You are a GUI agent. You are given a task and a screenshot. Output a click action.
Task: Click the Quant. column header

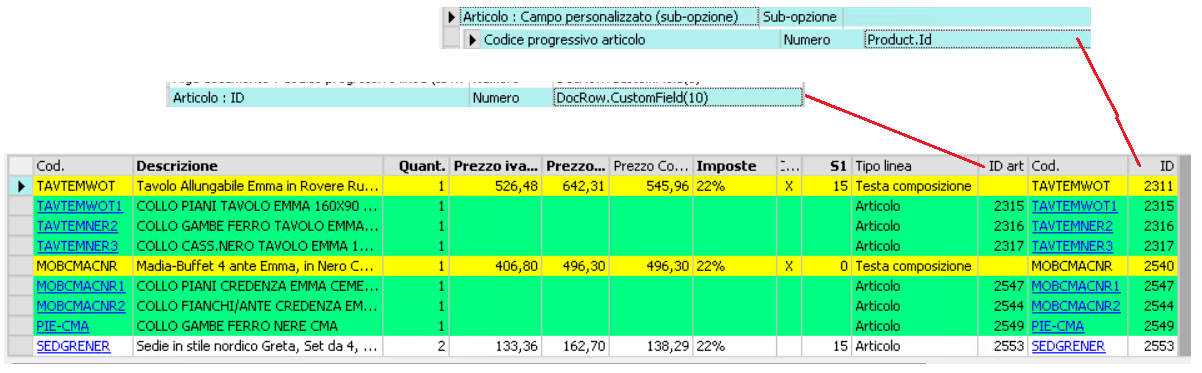pos(418,166)
